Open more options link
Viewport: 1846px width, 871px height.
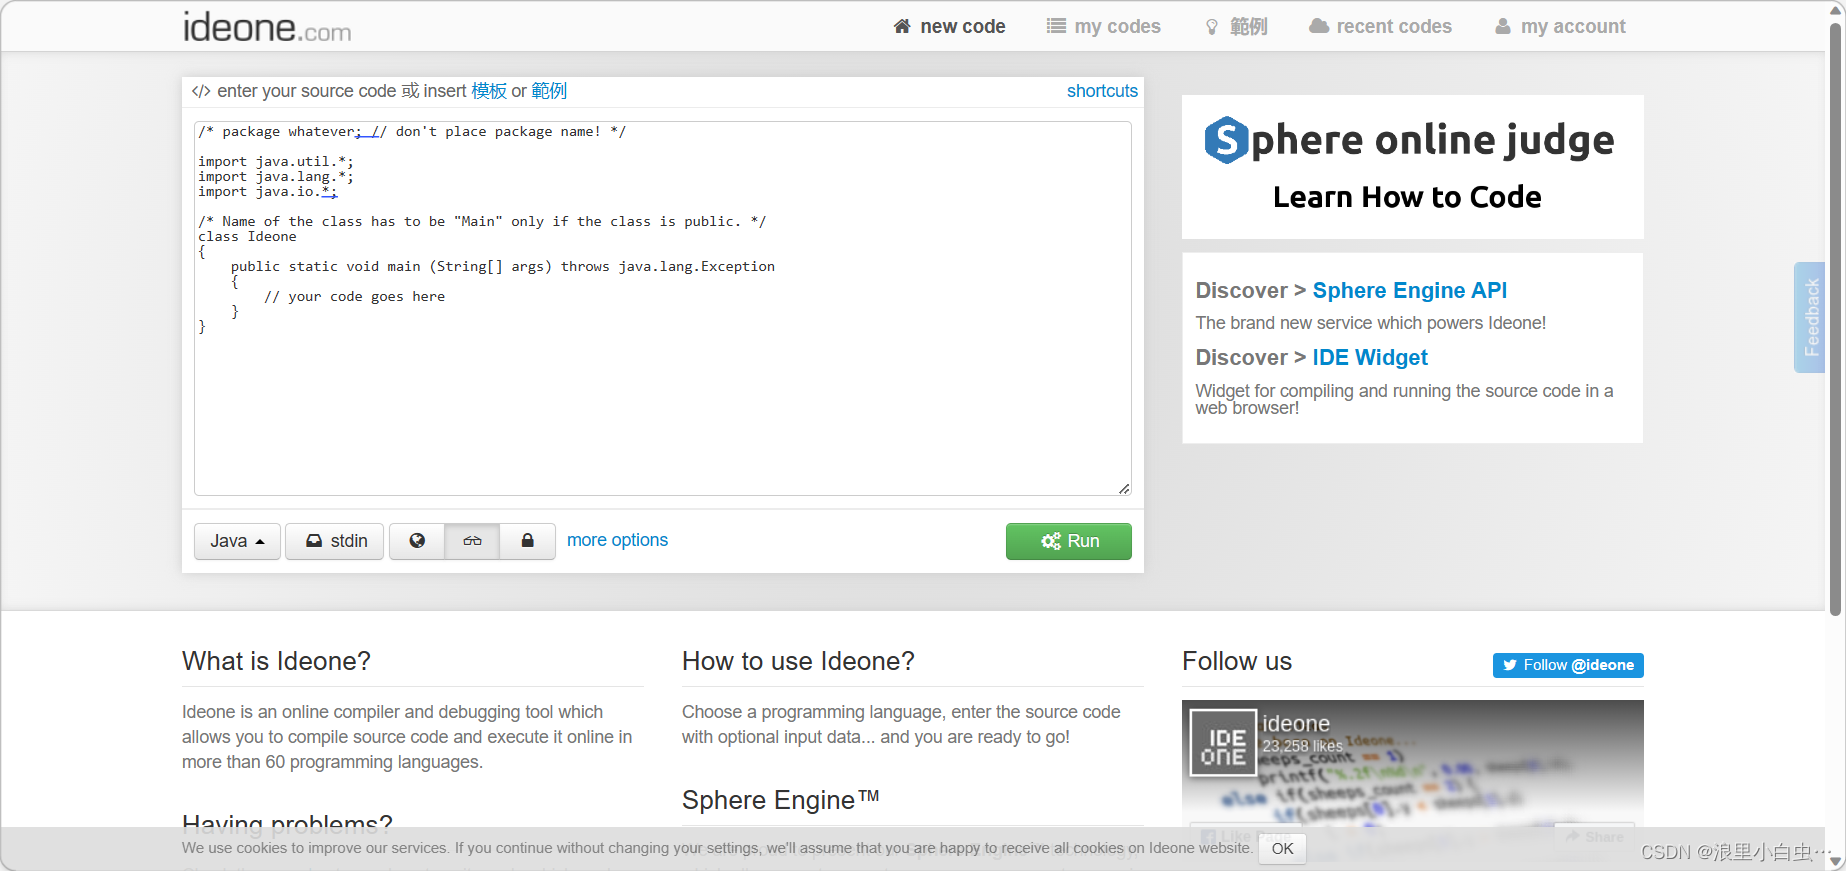617,540
